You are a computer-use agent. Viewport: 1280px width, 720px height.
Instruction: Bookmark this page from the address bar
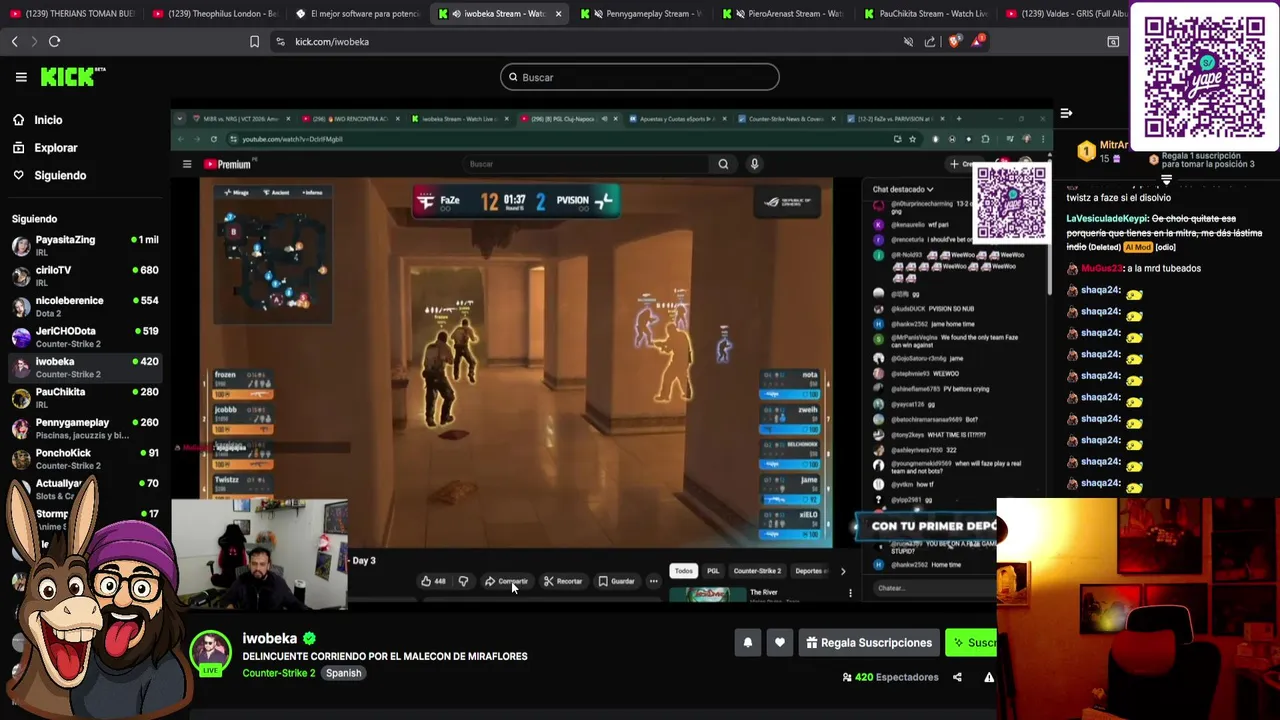click(254, 41)
